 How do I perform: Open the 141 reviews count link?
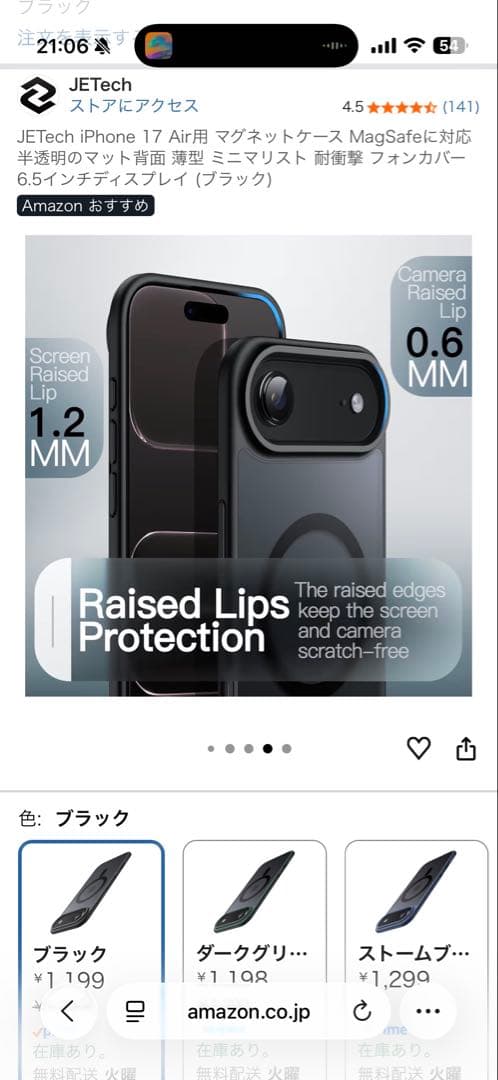coord(461,107)
